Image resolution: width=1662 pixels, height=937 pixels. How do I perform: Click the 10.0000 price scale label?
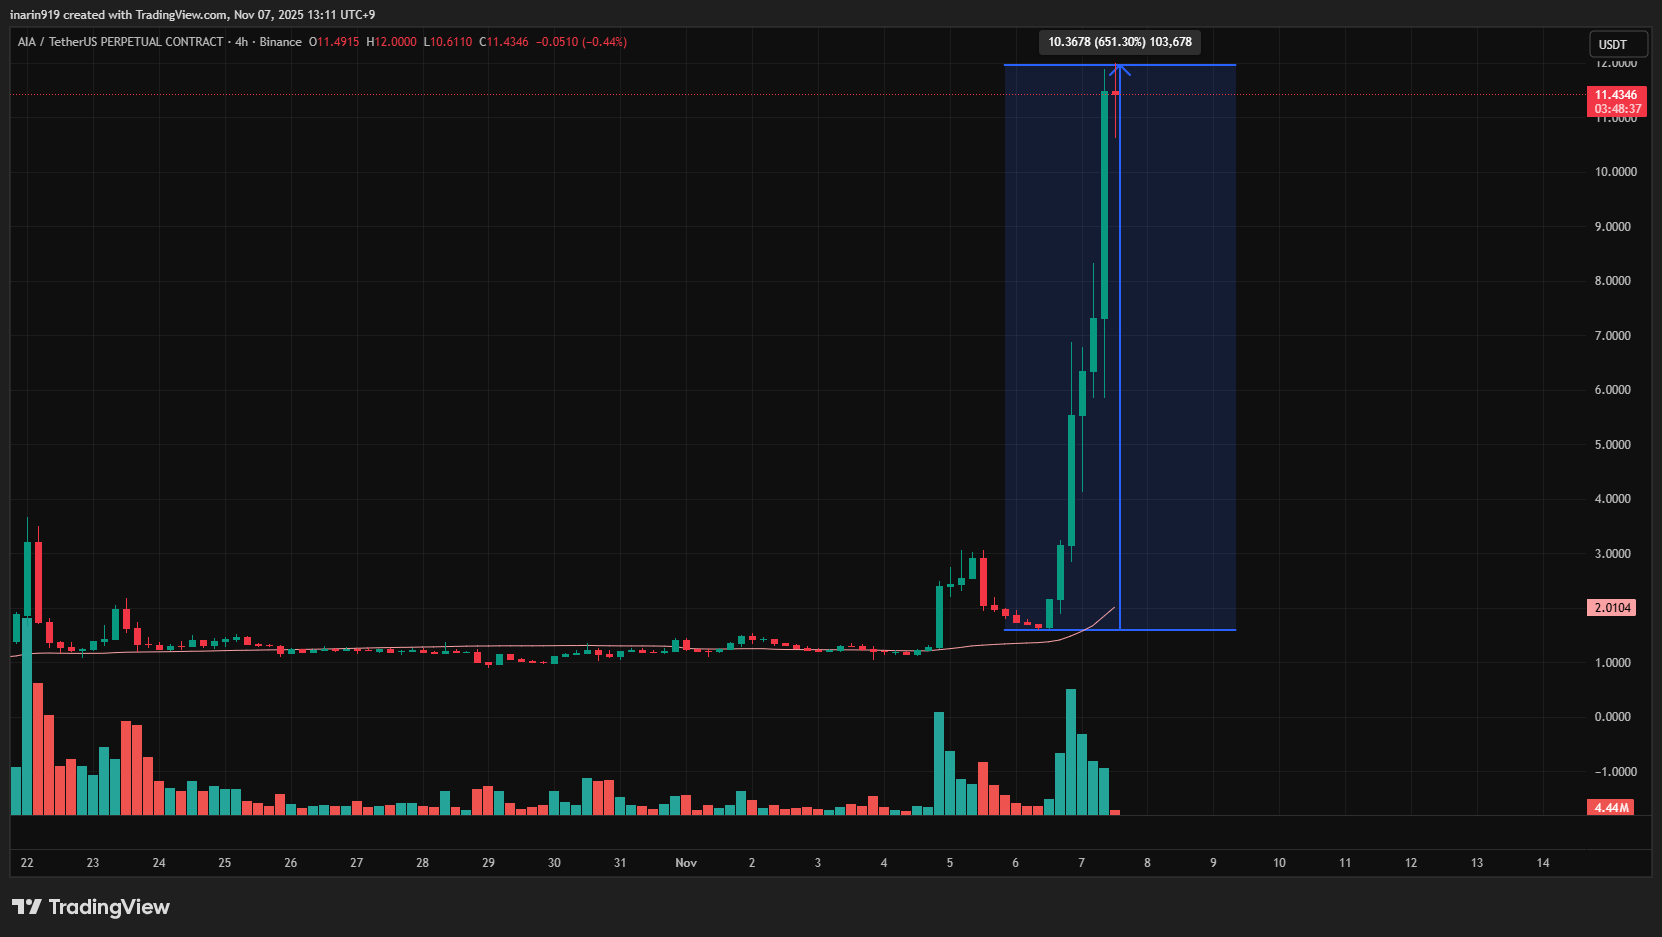[x=1615, y=172]
